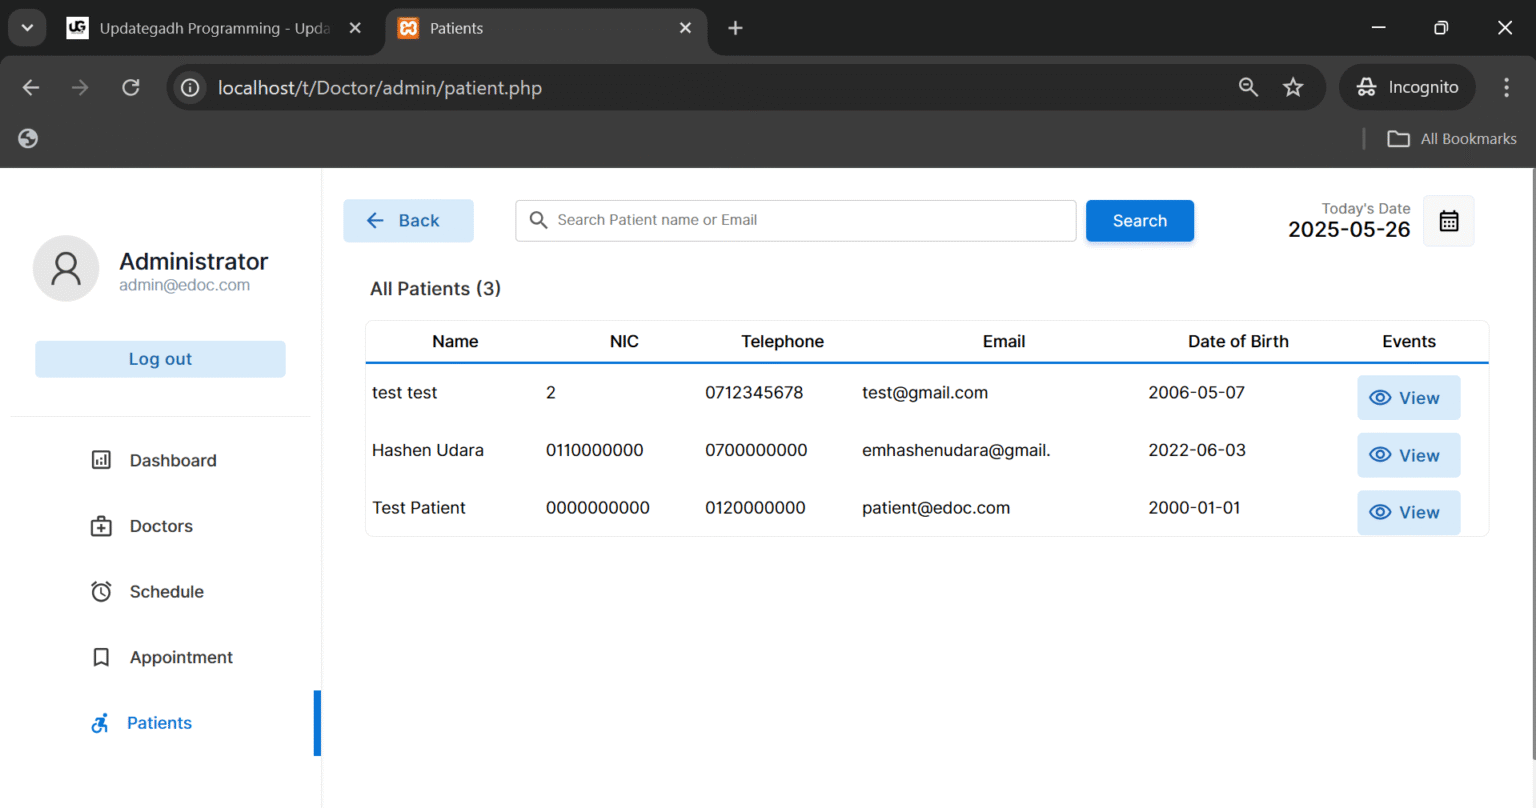
Task: Click the calendar icon beside today's date
Action: pyautogui.click(x=1448, y=221)
